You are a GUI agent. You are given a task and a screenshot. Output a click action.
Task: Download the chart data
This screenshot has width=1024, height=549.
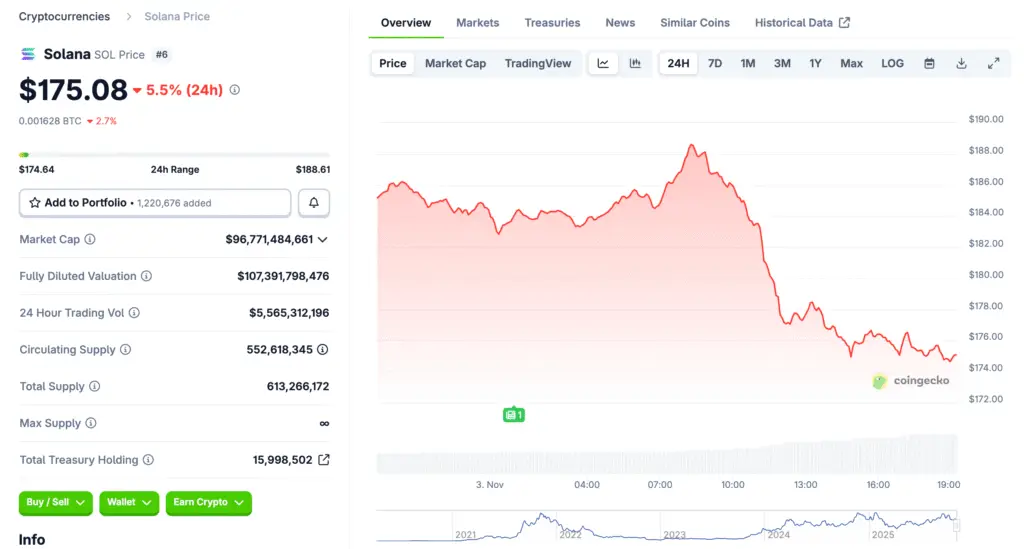pos(961,64)
